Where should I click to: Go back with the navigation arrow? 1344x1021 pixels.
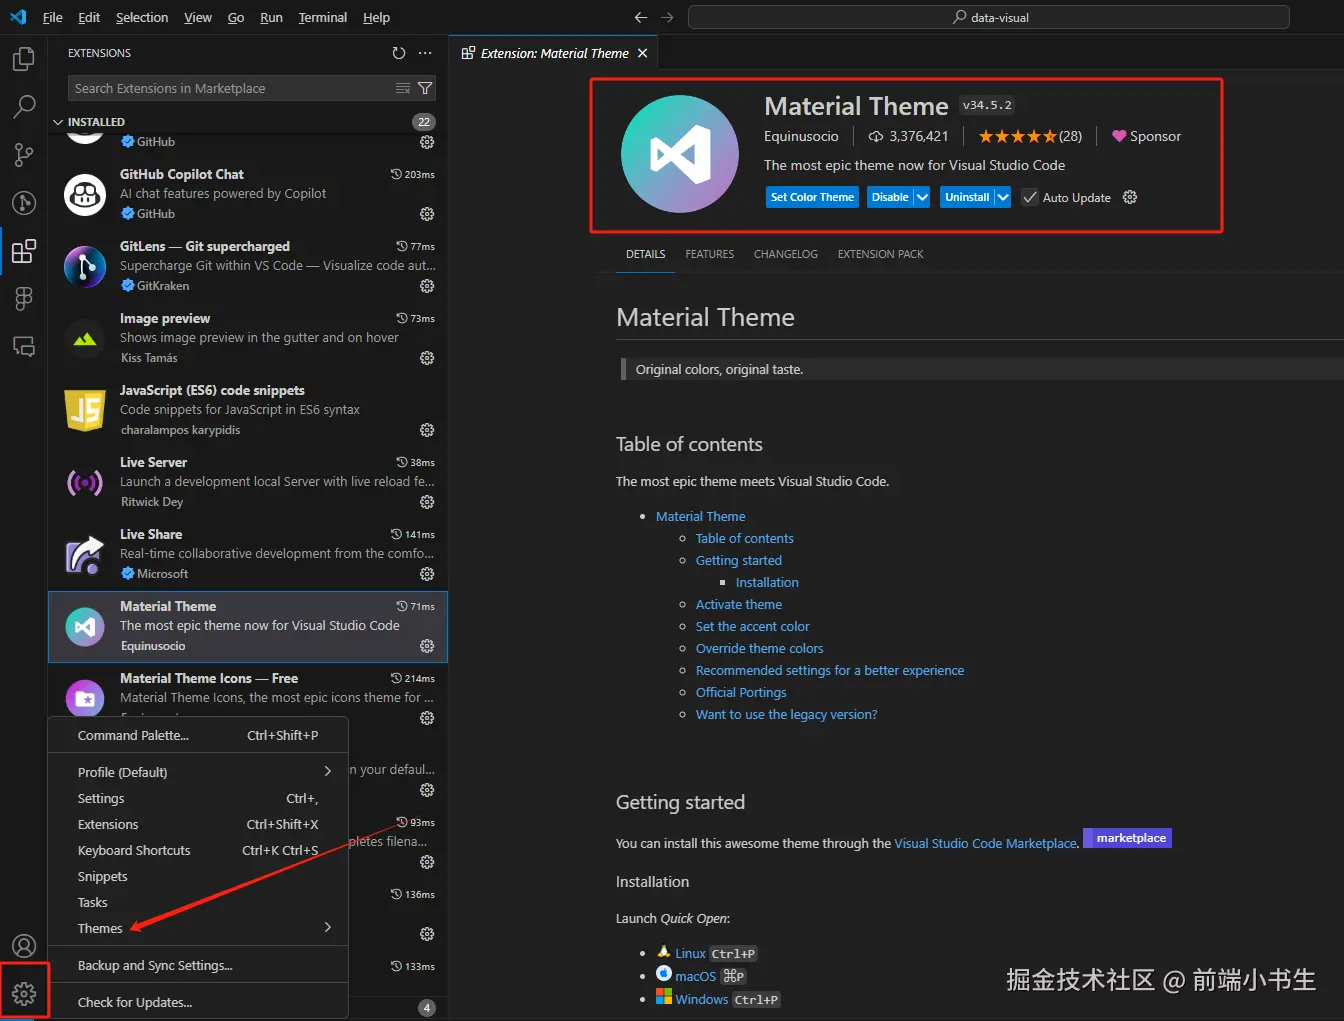pyautogui.click(x=641, y=17)
